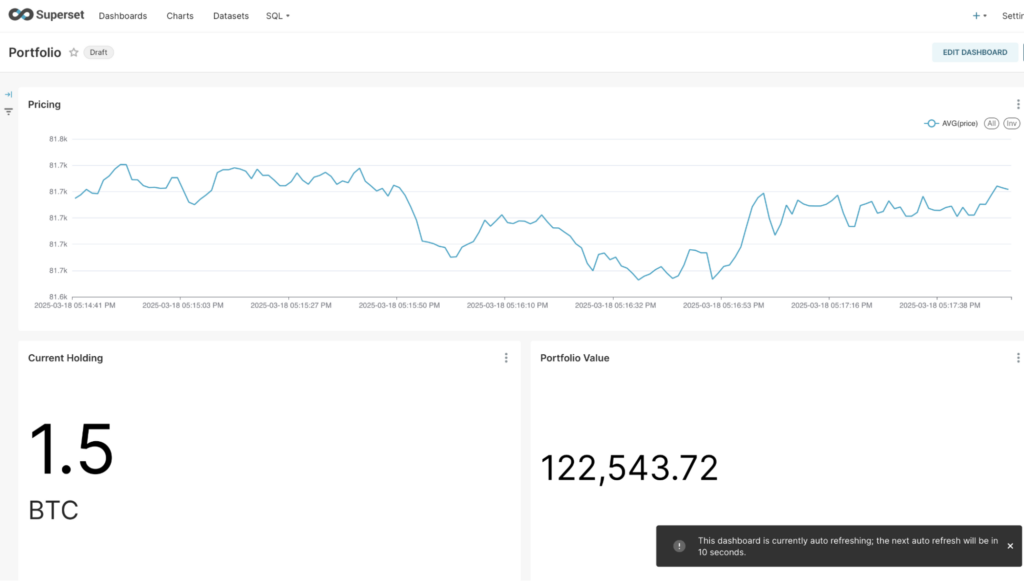The width and height of the screenshot is (1024, 581).
Task: Click the Superset logo
Action: (x=46, y=16)
